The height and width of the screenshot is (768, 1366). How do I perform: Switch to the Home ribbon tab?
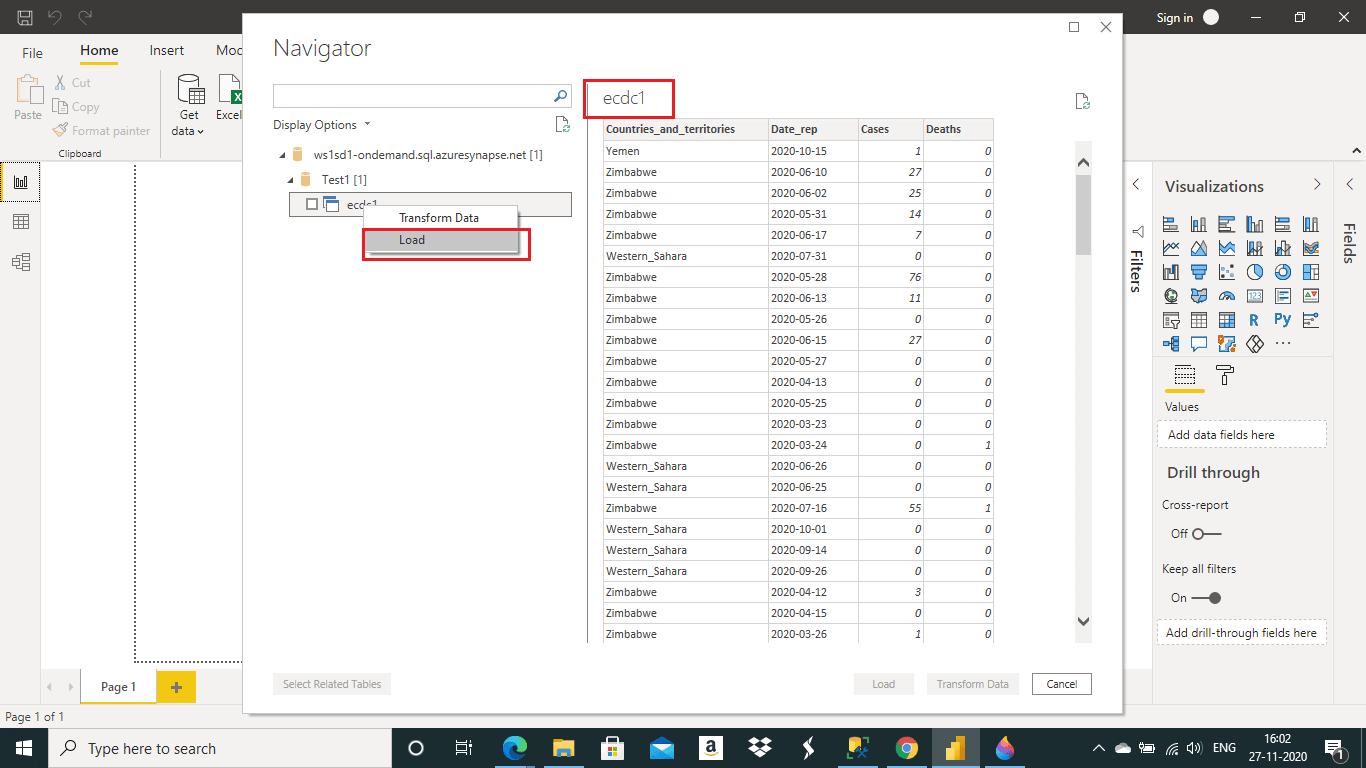pyautogui.click(x=99, y=51)
